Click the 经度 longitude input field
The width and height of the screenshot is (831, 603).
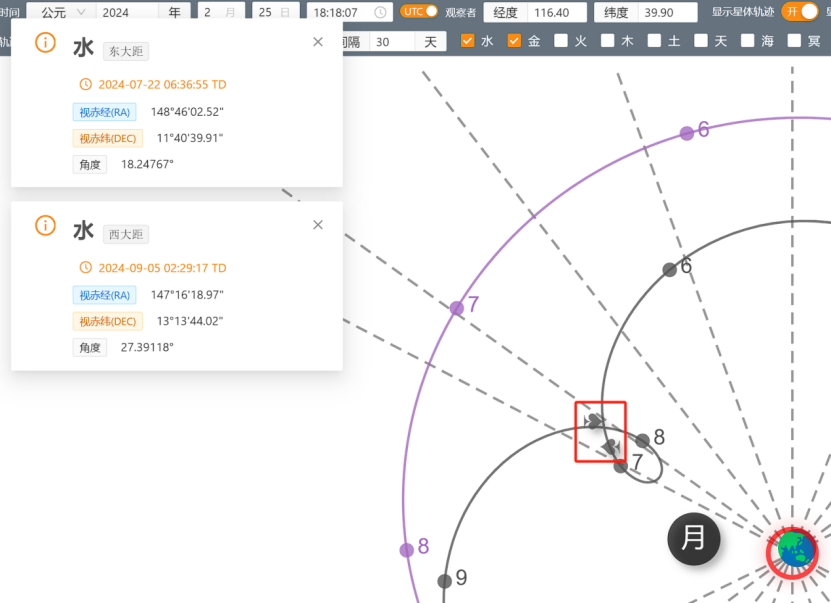(545, 12)
